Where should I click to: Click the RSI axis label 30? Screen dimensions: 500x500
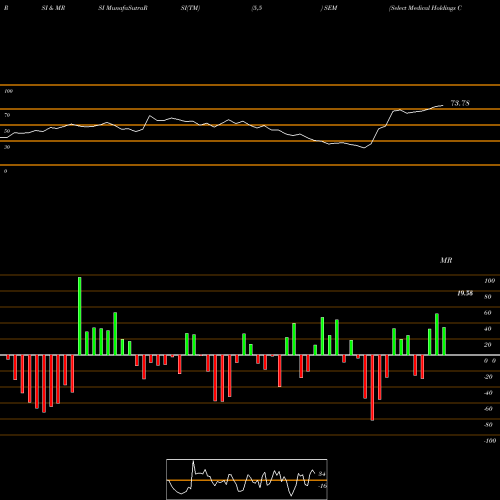click(x=7, y=147)
